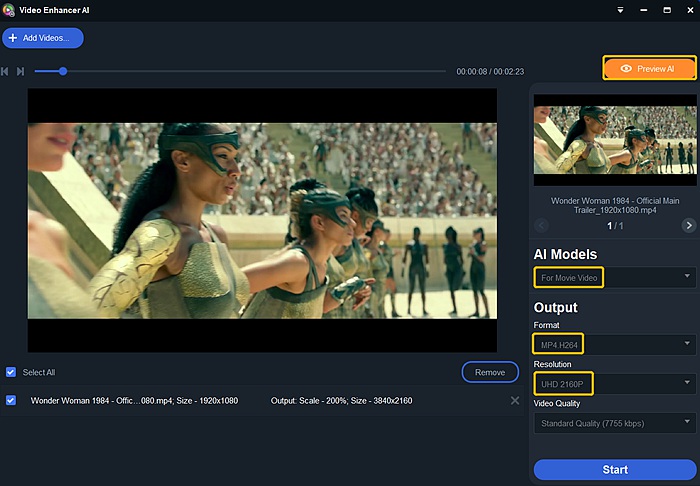Click the Output Scale 200% text

tap(342, 400)
